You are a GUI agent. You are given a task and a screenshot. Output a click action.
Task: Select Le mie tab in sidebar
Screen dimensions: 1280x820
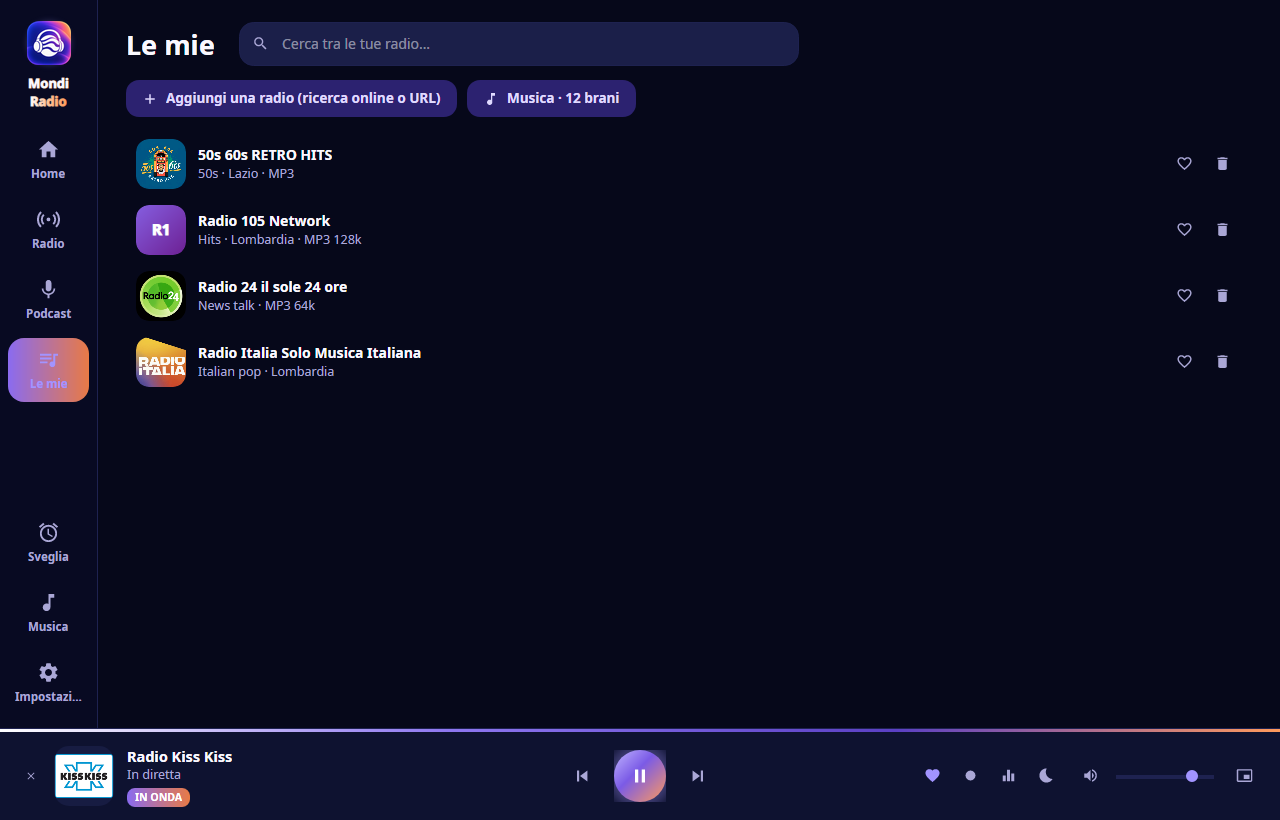48,370
